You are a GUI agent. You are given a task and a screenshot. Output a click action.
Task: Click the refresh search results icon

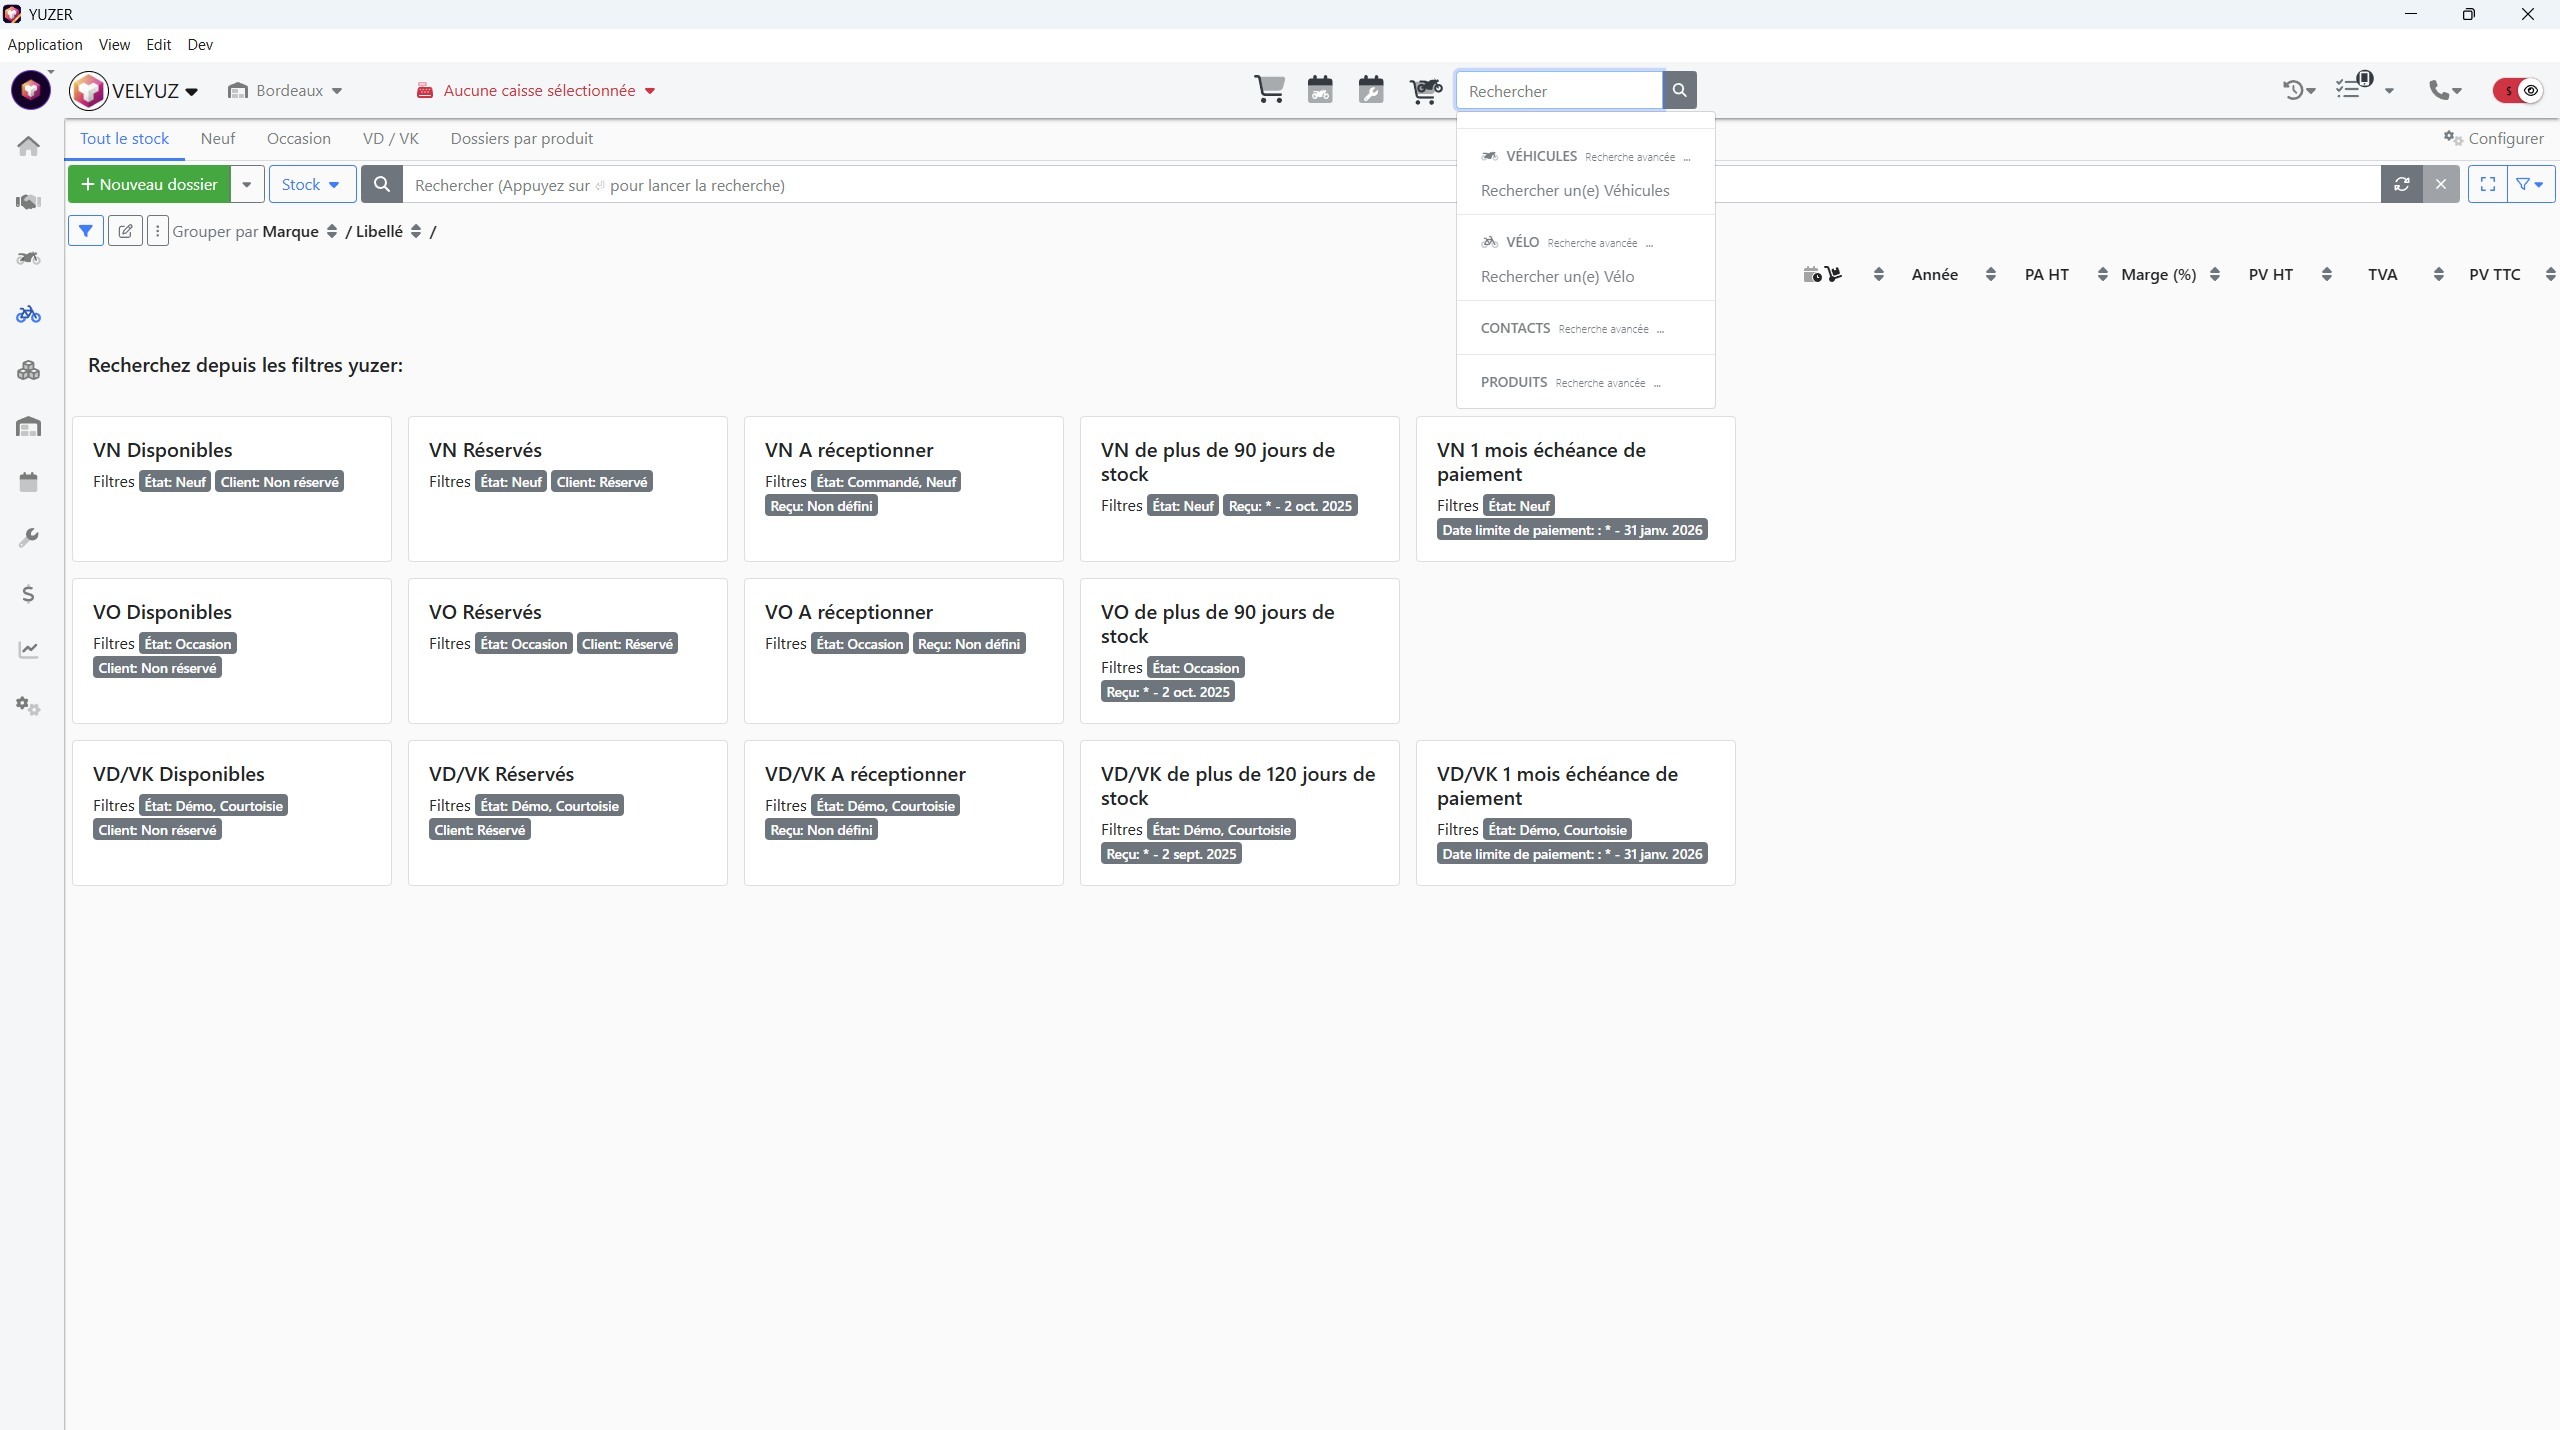2401,184
